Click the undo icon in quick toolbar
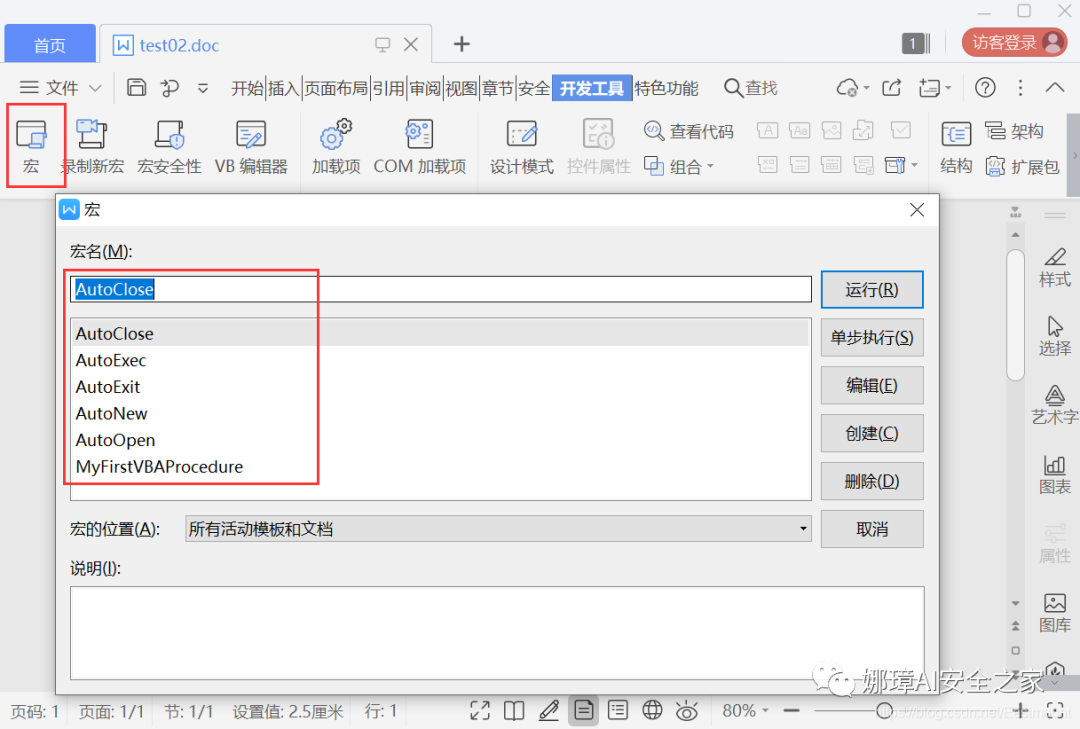This screenshot has height=729, width=1080. pos(169,88)
